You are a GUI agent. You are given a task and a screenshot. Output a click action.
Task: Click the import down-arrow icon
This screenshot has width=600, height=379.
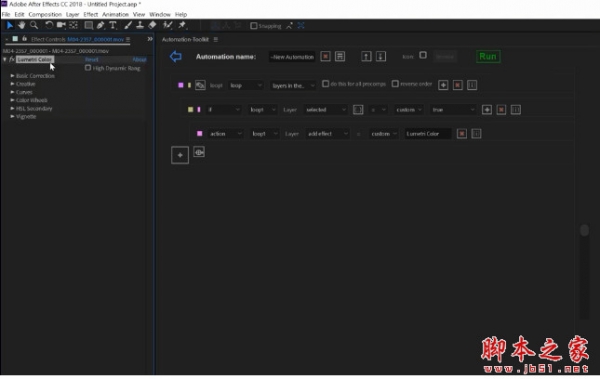pos(381,57)
